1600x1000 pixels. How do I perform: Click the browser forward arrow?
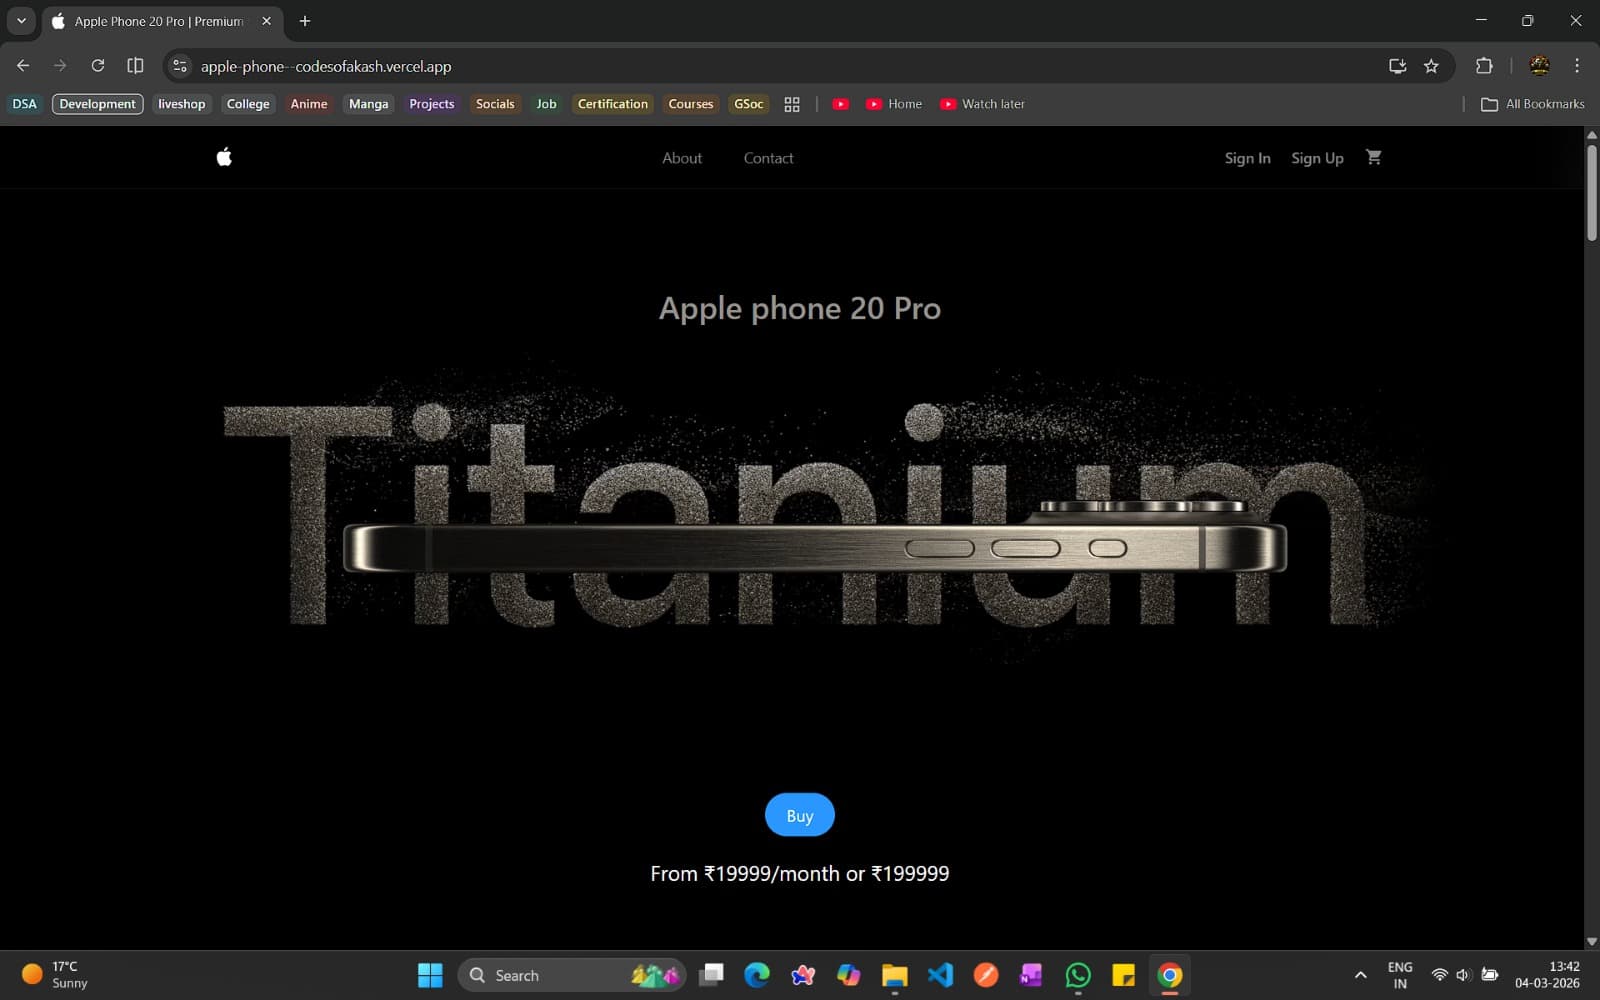pyautogui.click(x=60, y=66)
